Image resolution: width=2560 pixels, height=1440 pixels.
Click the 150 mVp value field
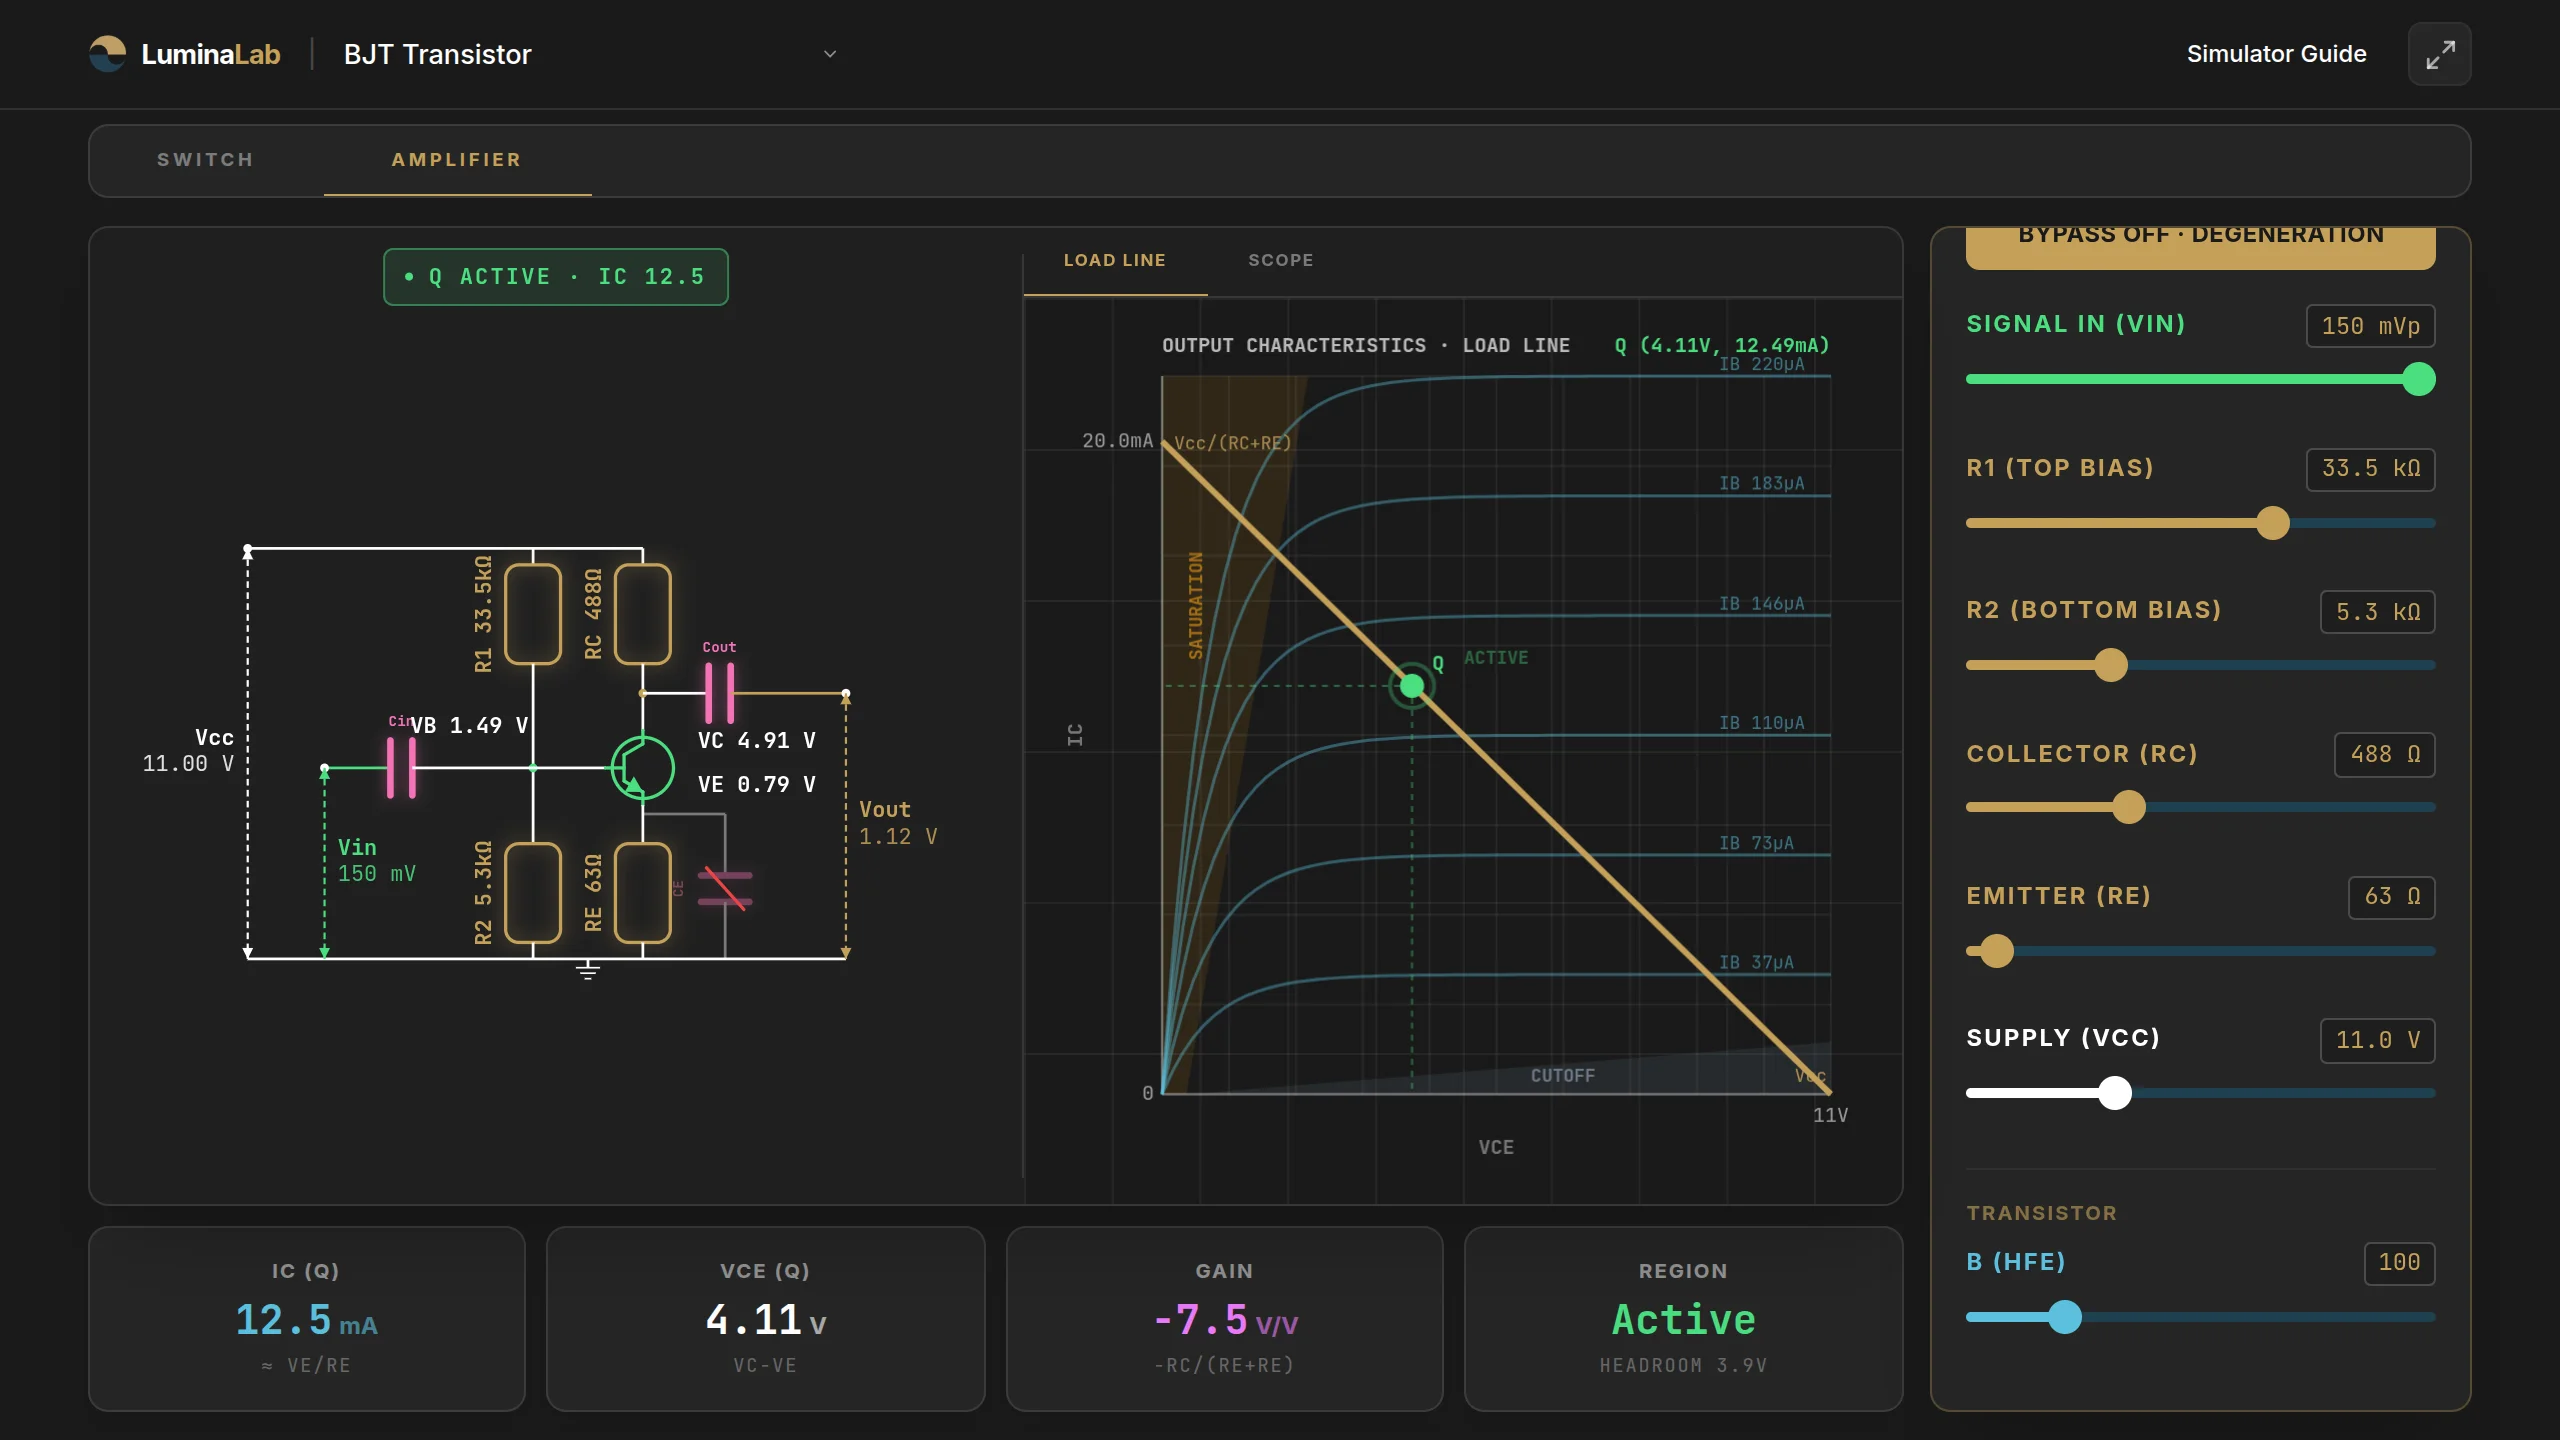tap(2370, 326)
